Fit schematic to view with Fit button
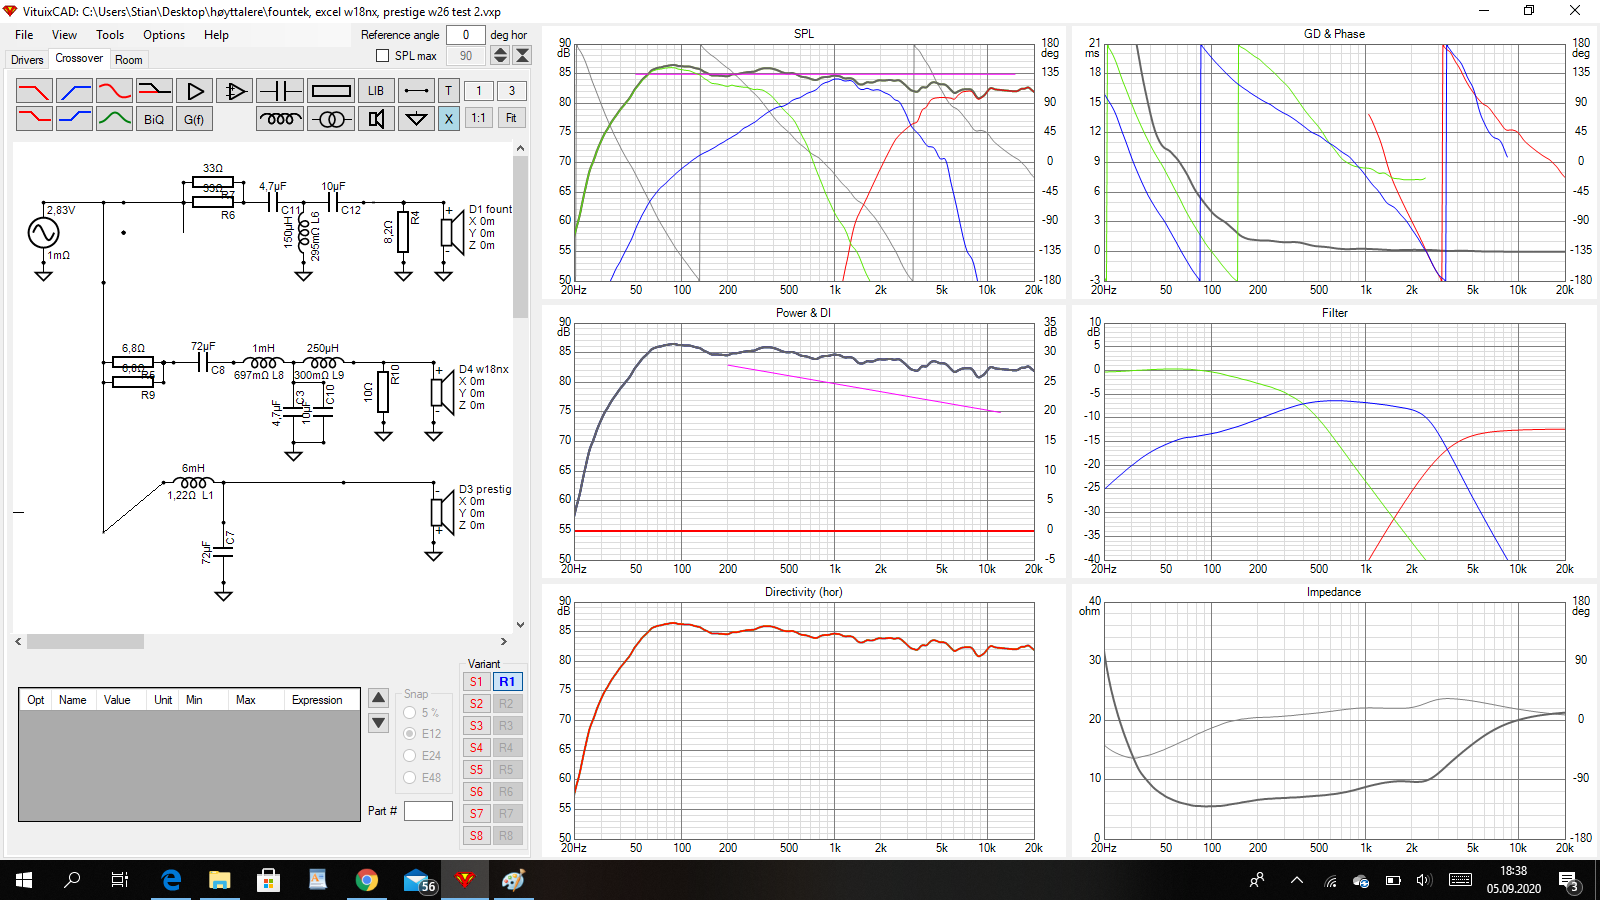 coord(511,118)
